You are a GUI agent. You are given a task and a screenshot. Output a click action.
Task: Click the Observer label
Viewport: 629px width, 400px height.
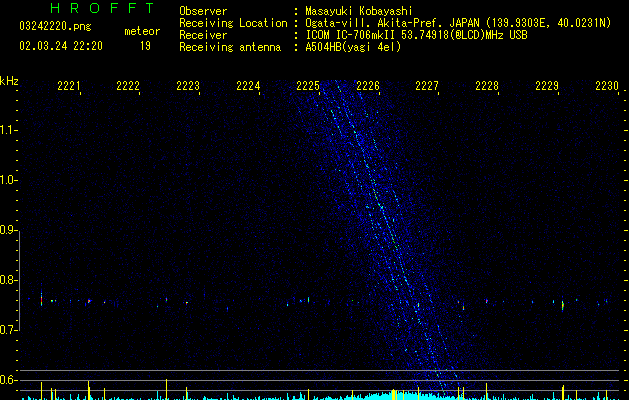[x=203, y=11]
